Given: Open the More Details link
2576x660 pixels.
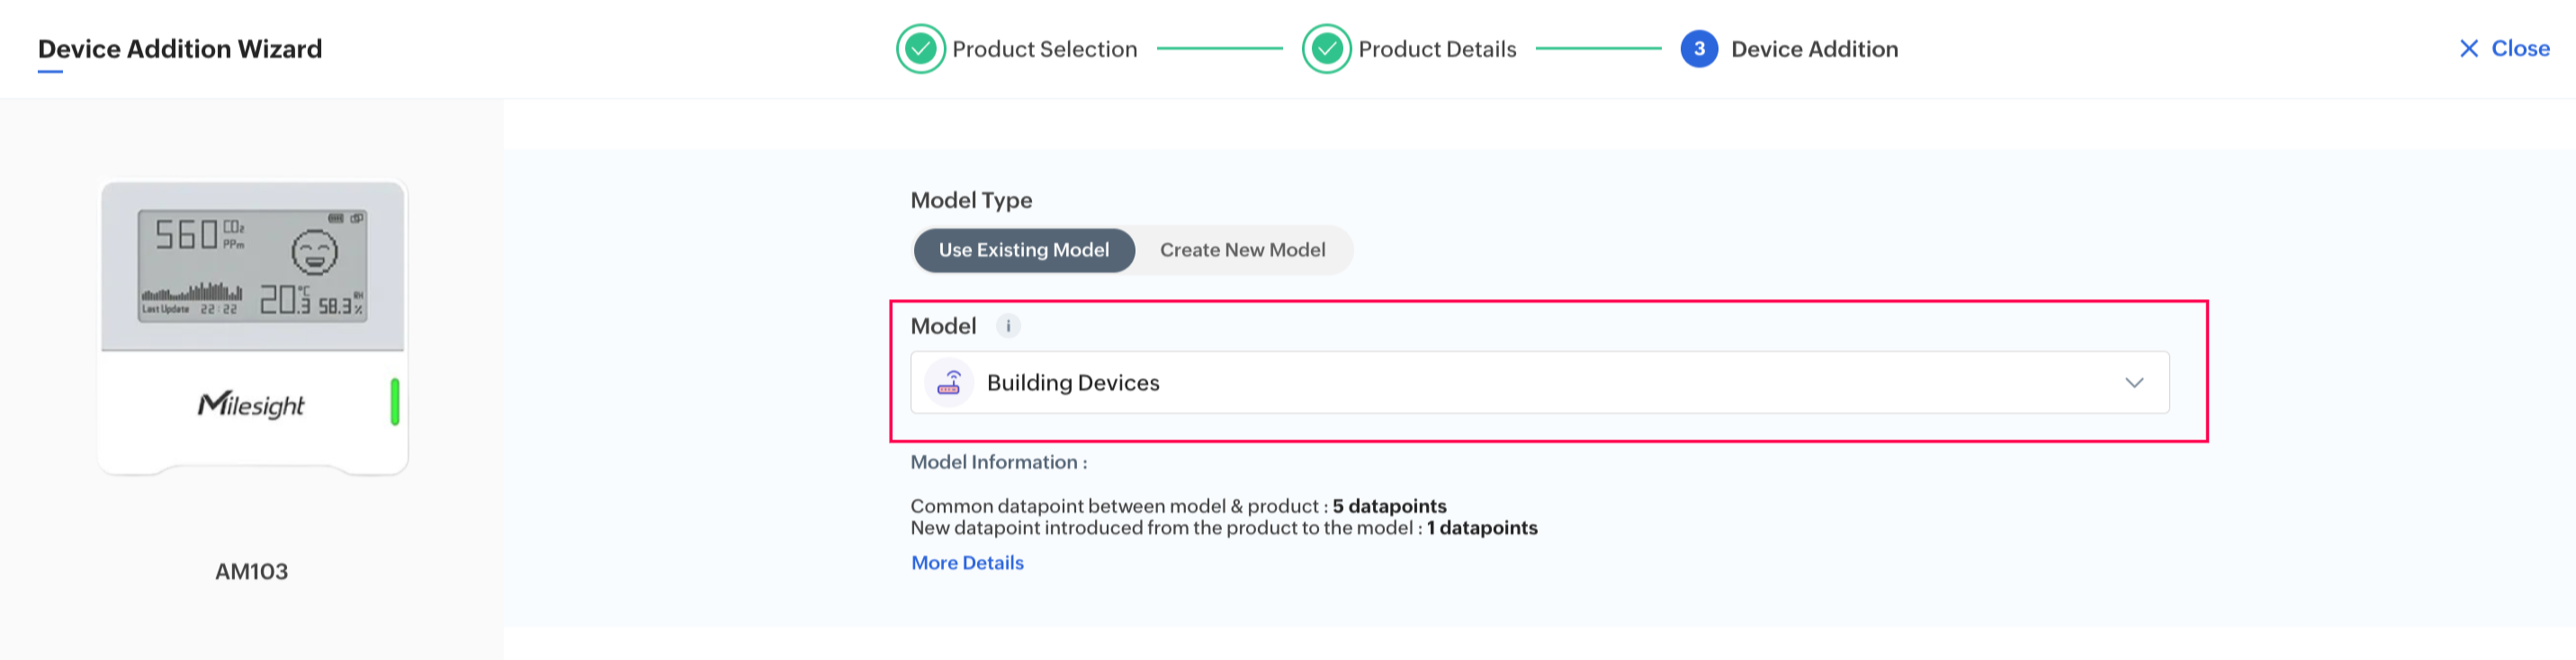Looking at the screenshot, I should 967,563.
